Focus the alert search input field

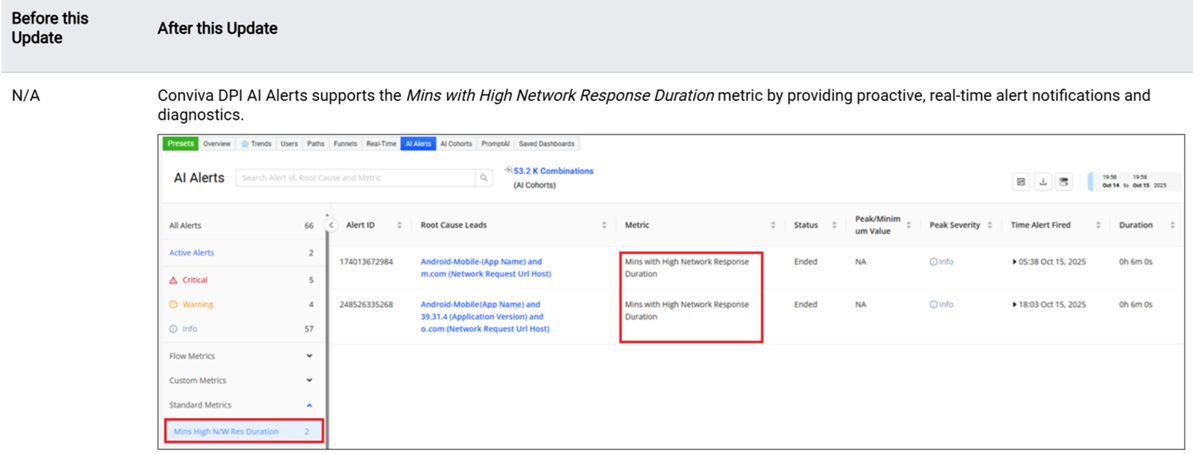pos(355,178)
